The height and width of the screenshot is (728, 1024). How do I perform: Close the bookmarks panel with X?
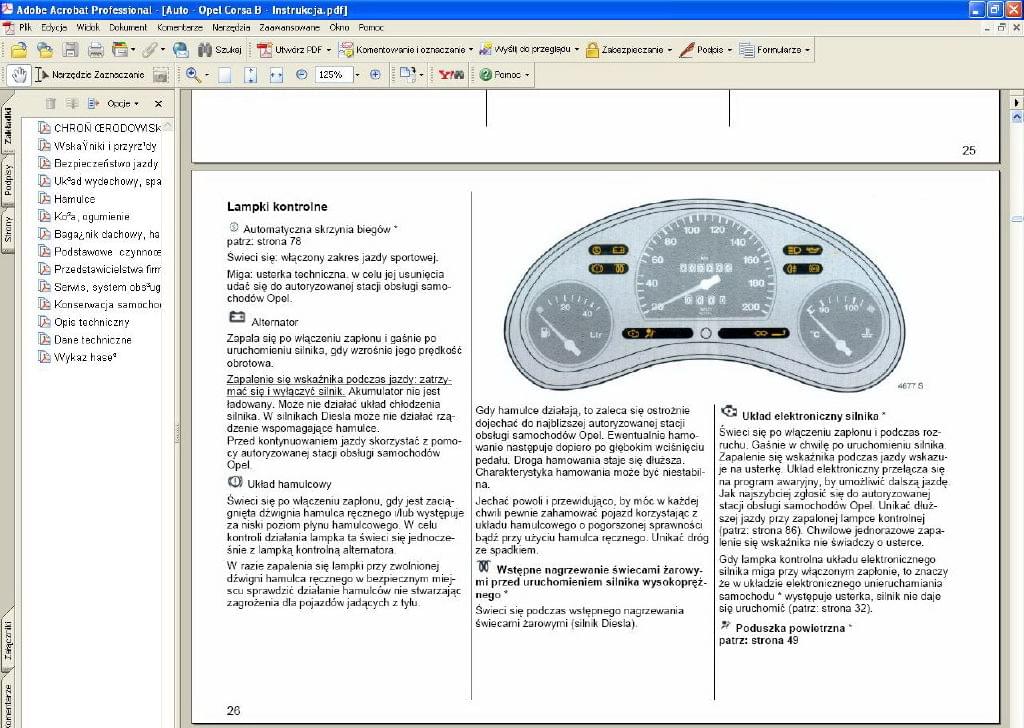158,103
